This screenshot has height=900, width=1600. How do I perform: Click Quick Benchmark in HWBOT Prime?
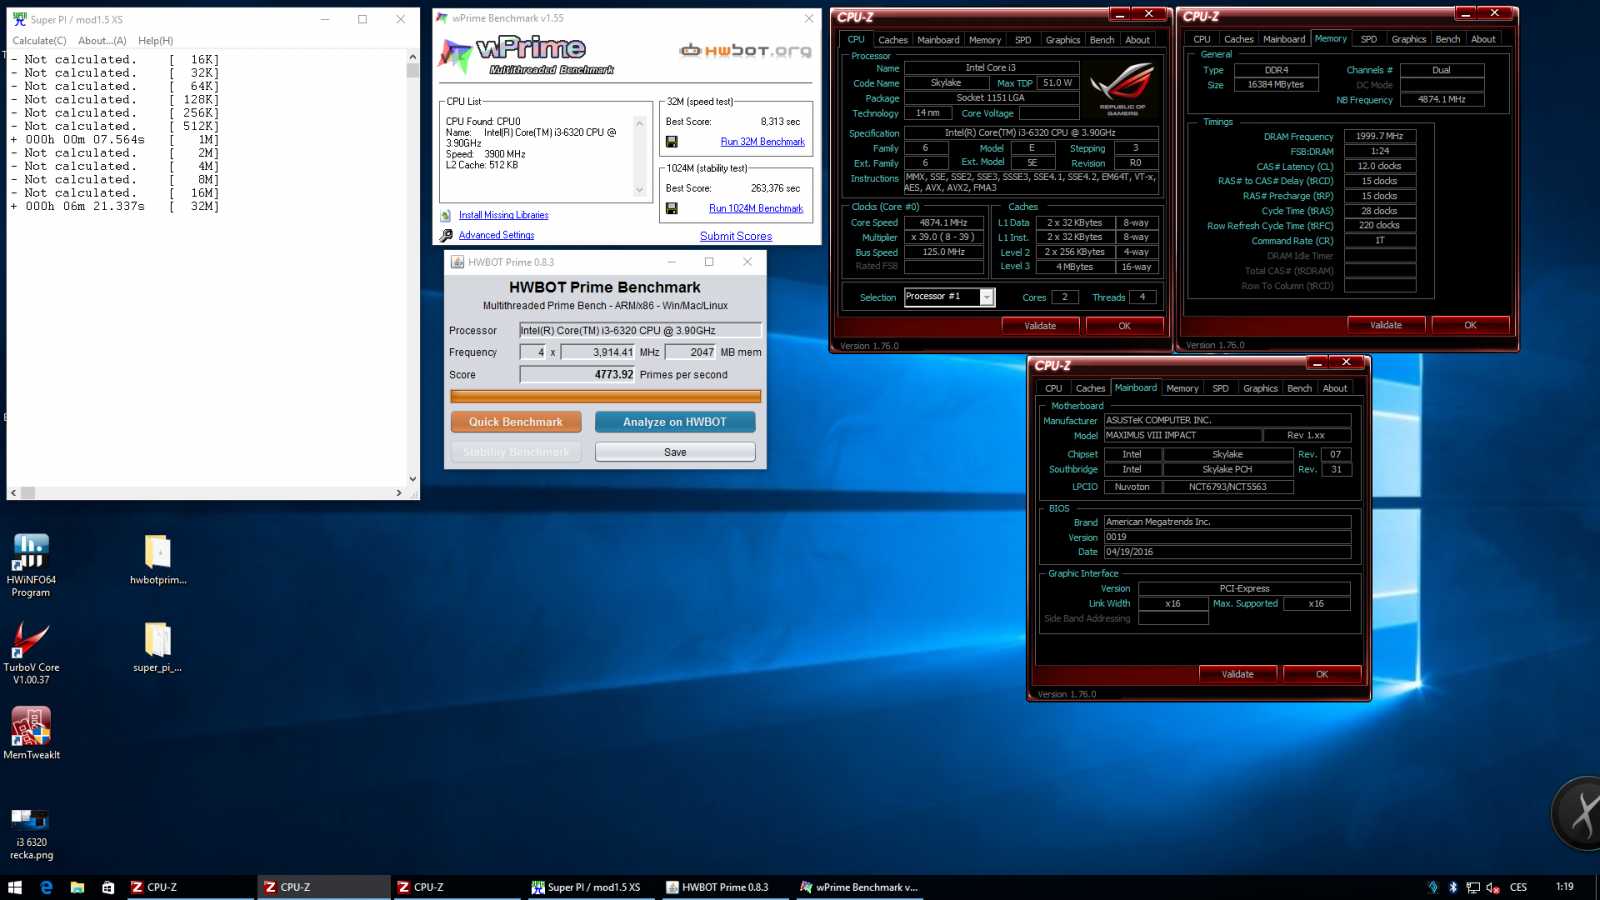516,422
